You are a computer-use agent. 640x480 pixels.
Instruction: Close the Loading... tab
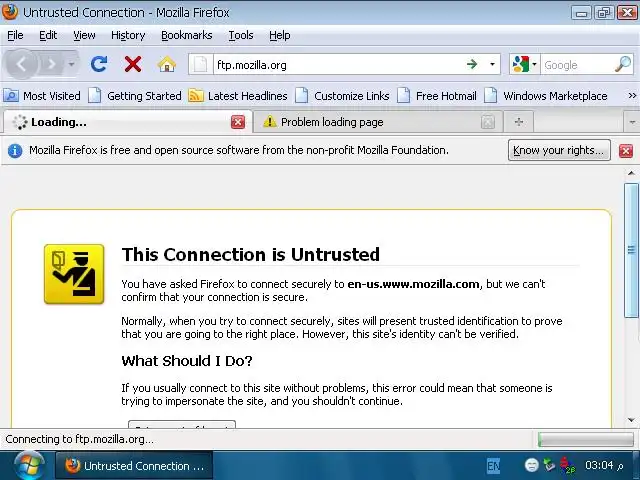pyautogui.click(x=238, y=122)
